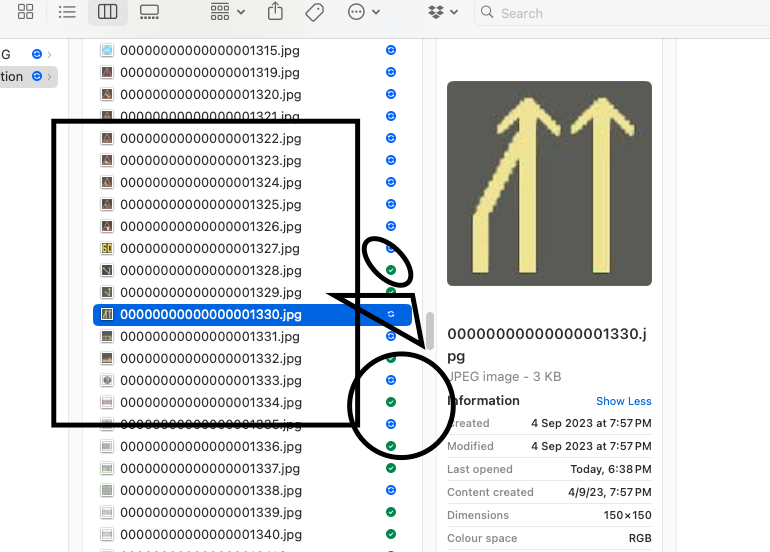Viewport: 770px width, 552px height.
Task: Click sync status icon for 0000000000000001323.jpg
Action: point(391,160)
